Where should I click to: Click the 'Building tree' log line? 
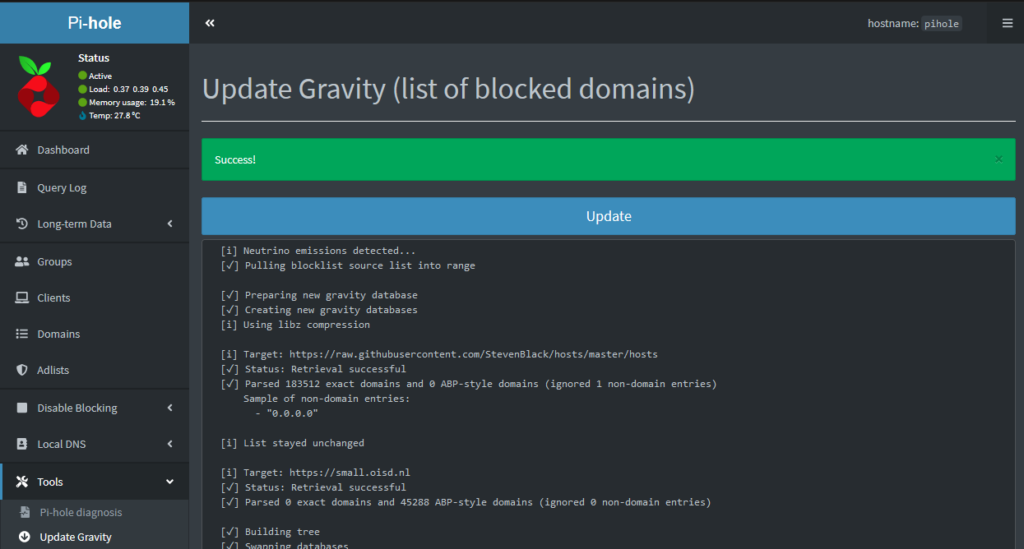pos(270,531)
